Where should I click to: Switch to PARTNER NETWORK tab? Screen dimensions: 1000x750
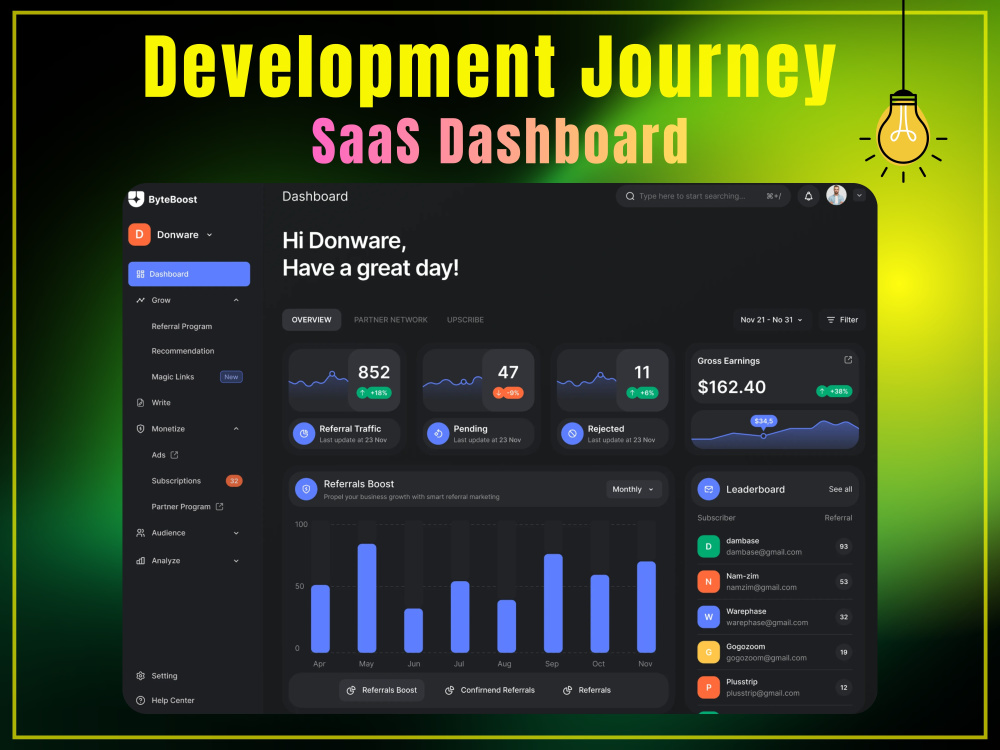tap(391, 320)
